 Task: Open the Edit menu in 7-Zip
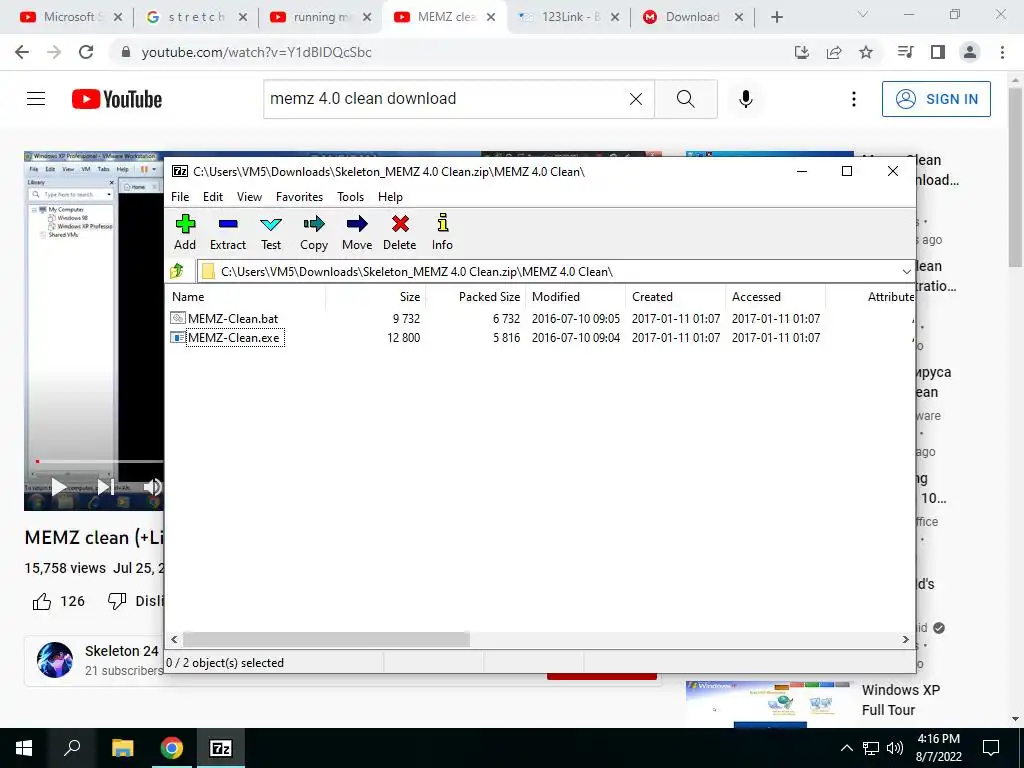213,197
